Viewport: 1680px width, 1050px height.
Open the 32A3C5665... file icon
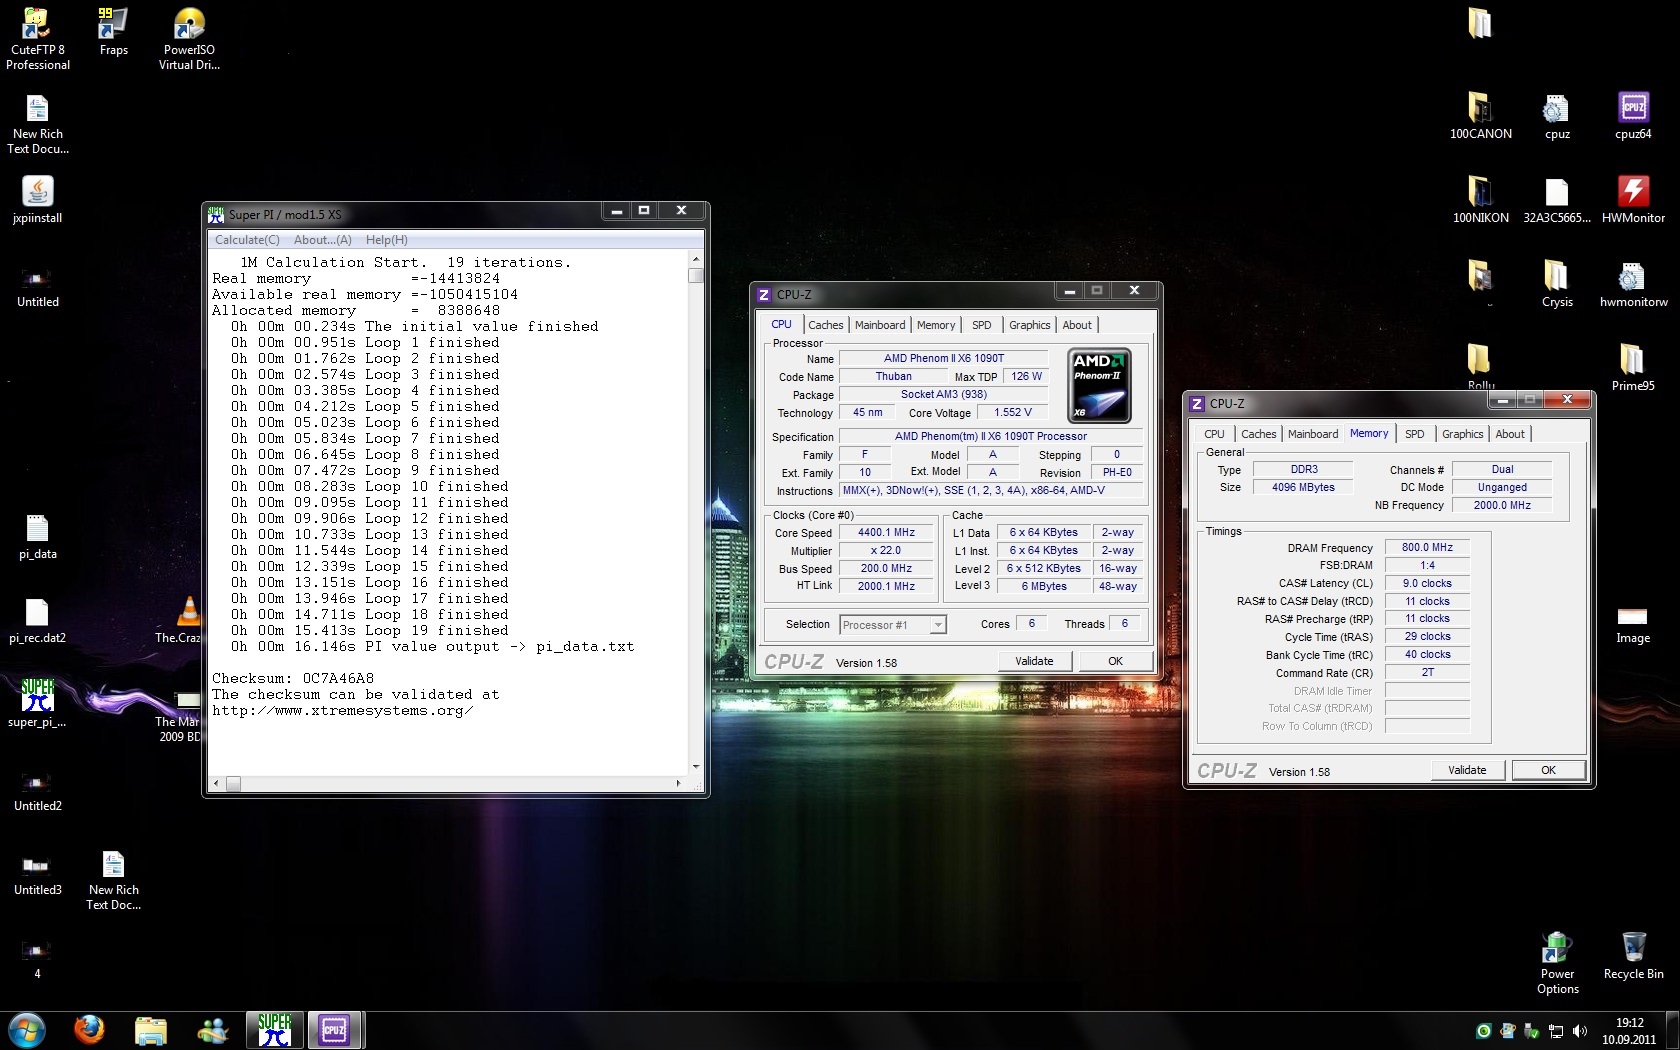(1557, 200)
